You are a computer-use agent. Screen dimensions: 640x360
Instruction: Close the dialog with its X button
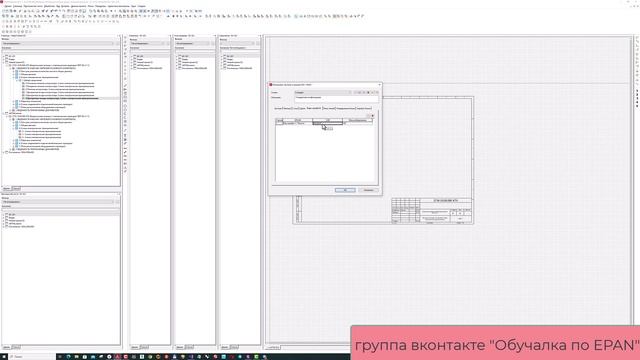(x=379, y=84)
